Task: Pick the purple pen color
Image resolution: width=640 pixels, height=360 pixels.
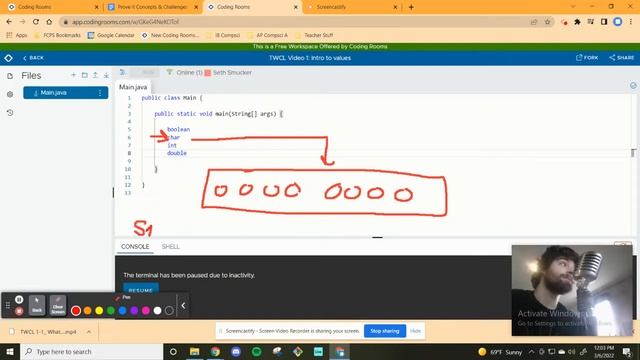Action: point(134,311)
